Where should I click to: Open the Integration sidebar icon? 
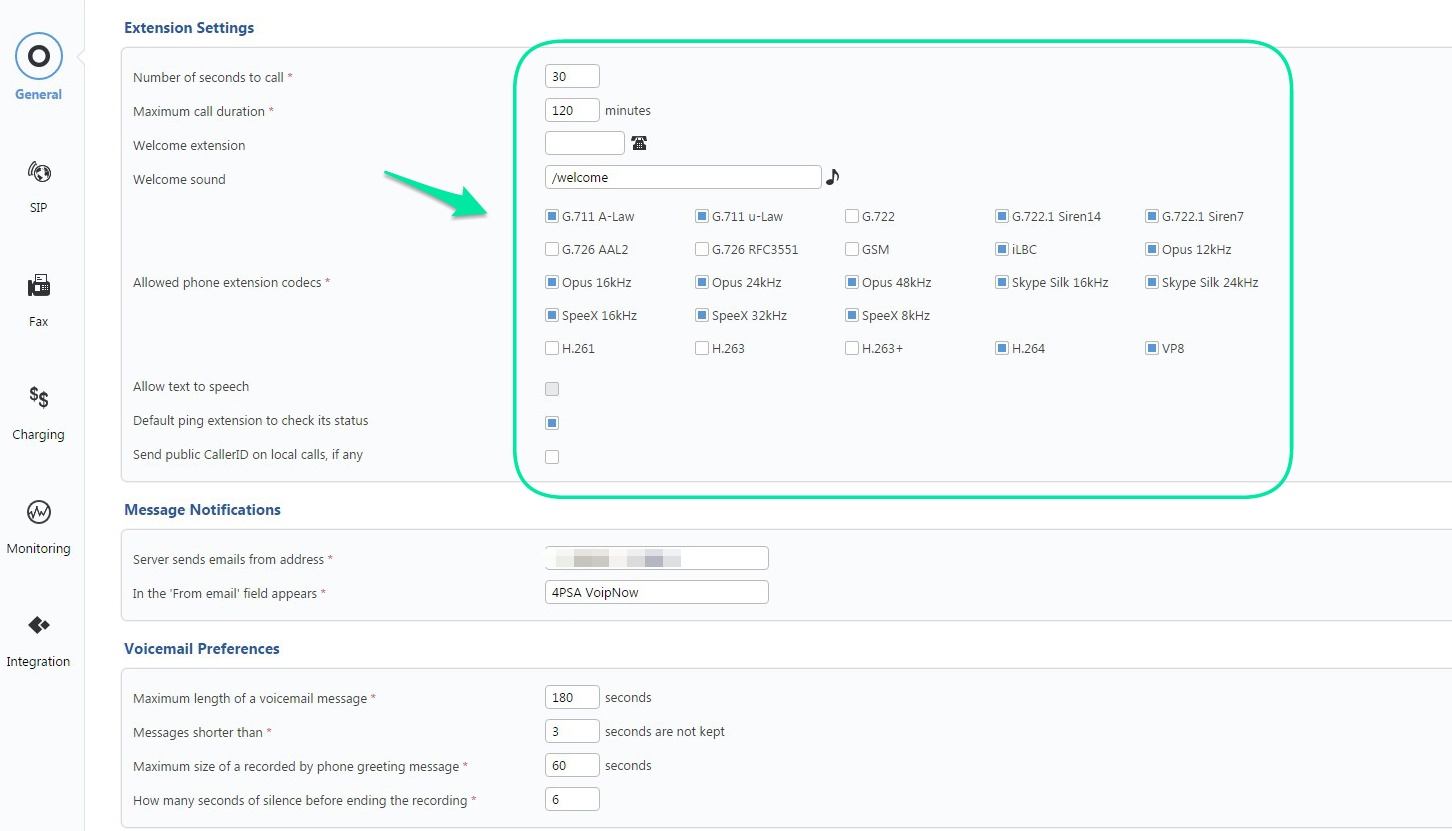click(38, 626)
